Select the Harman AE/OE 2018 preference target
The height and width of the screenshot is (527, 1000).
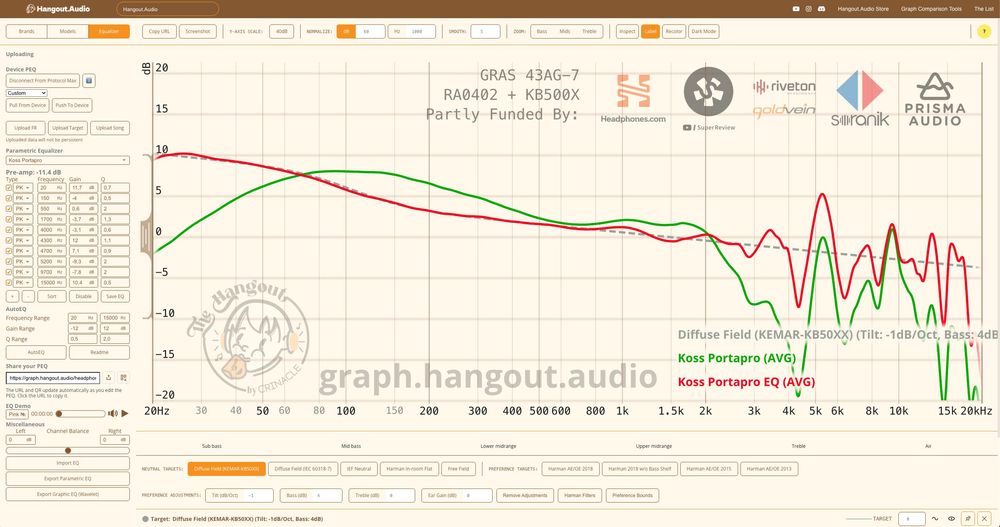click(x=570, y=469)
